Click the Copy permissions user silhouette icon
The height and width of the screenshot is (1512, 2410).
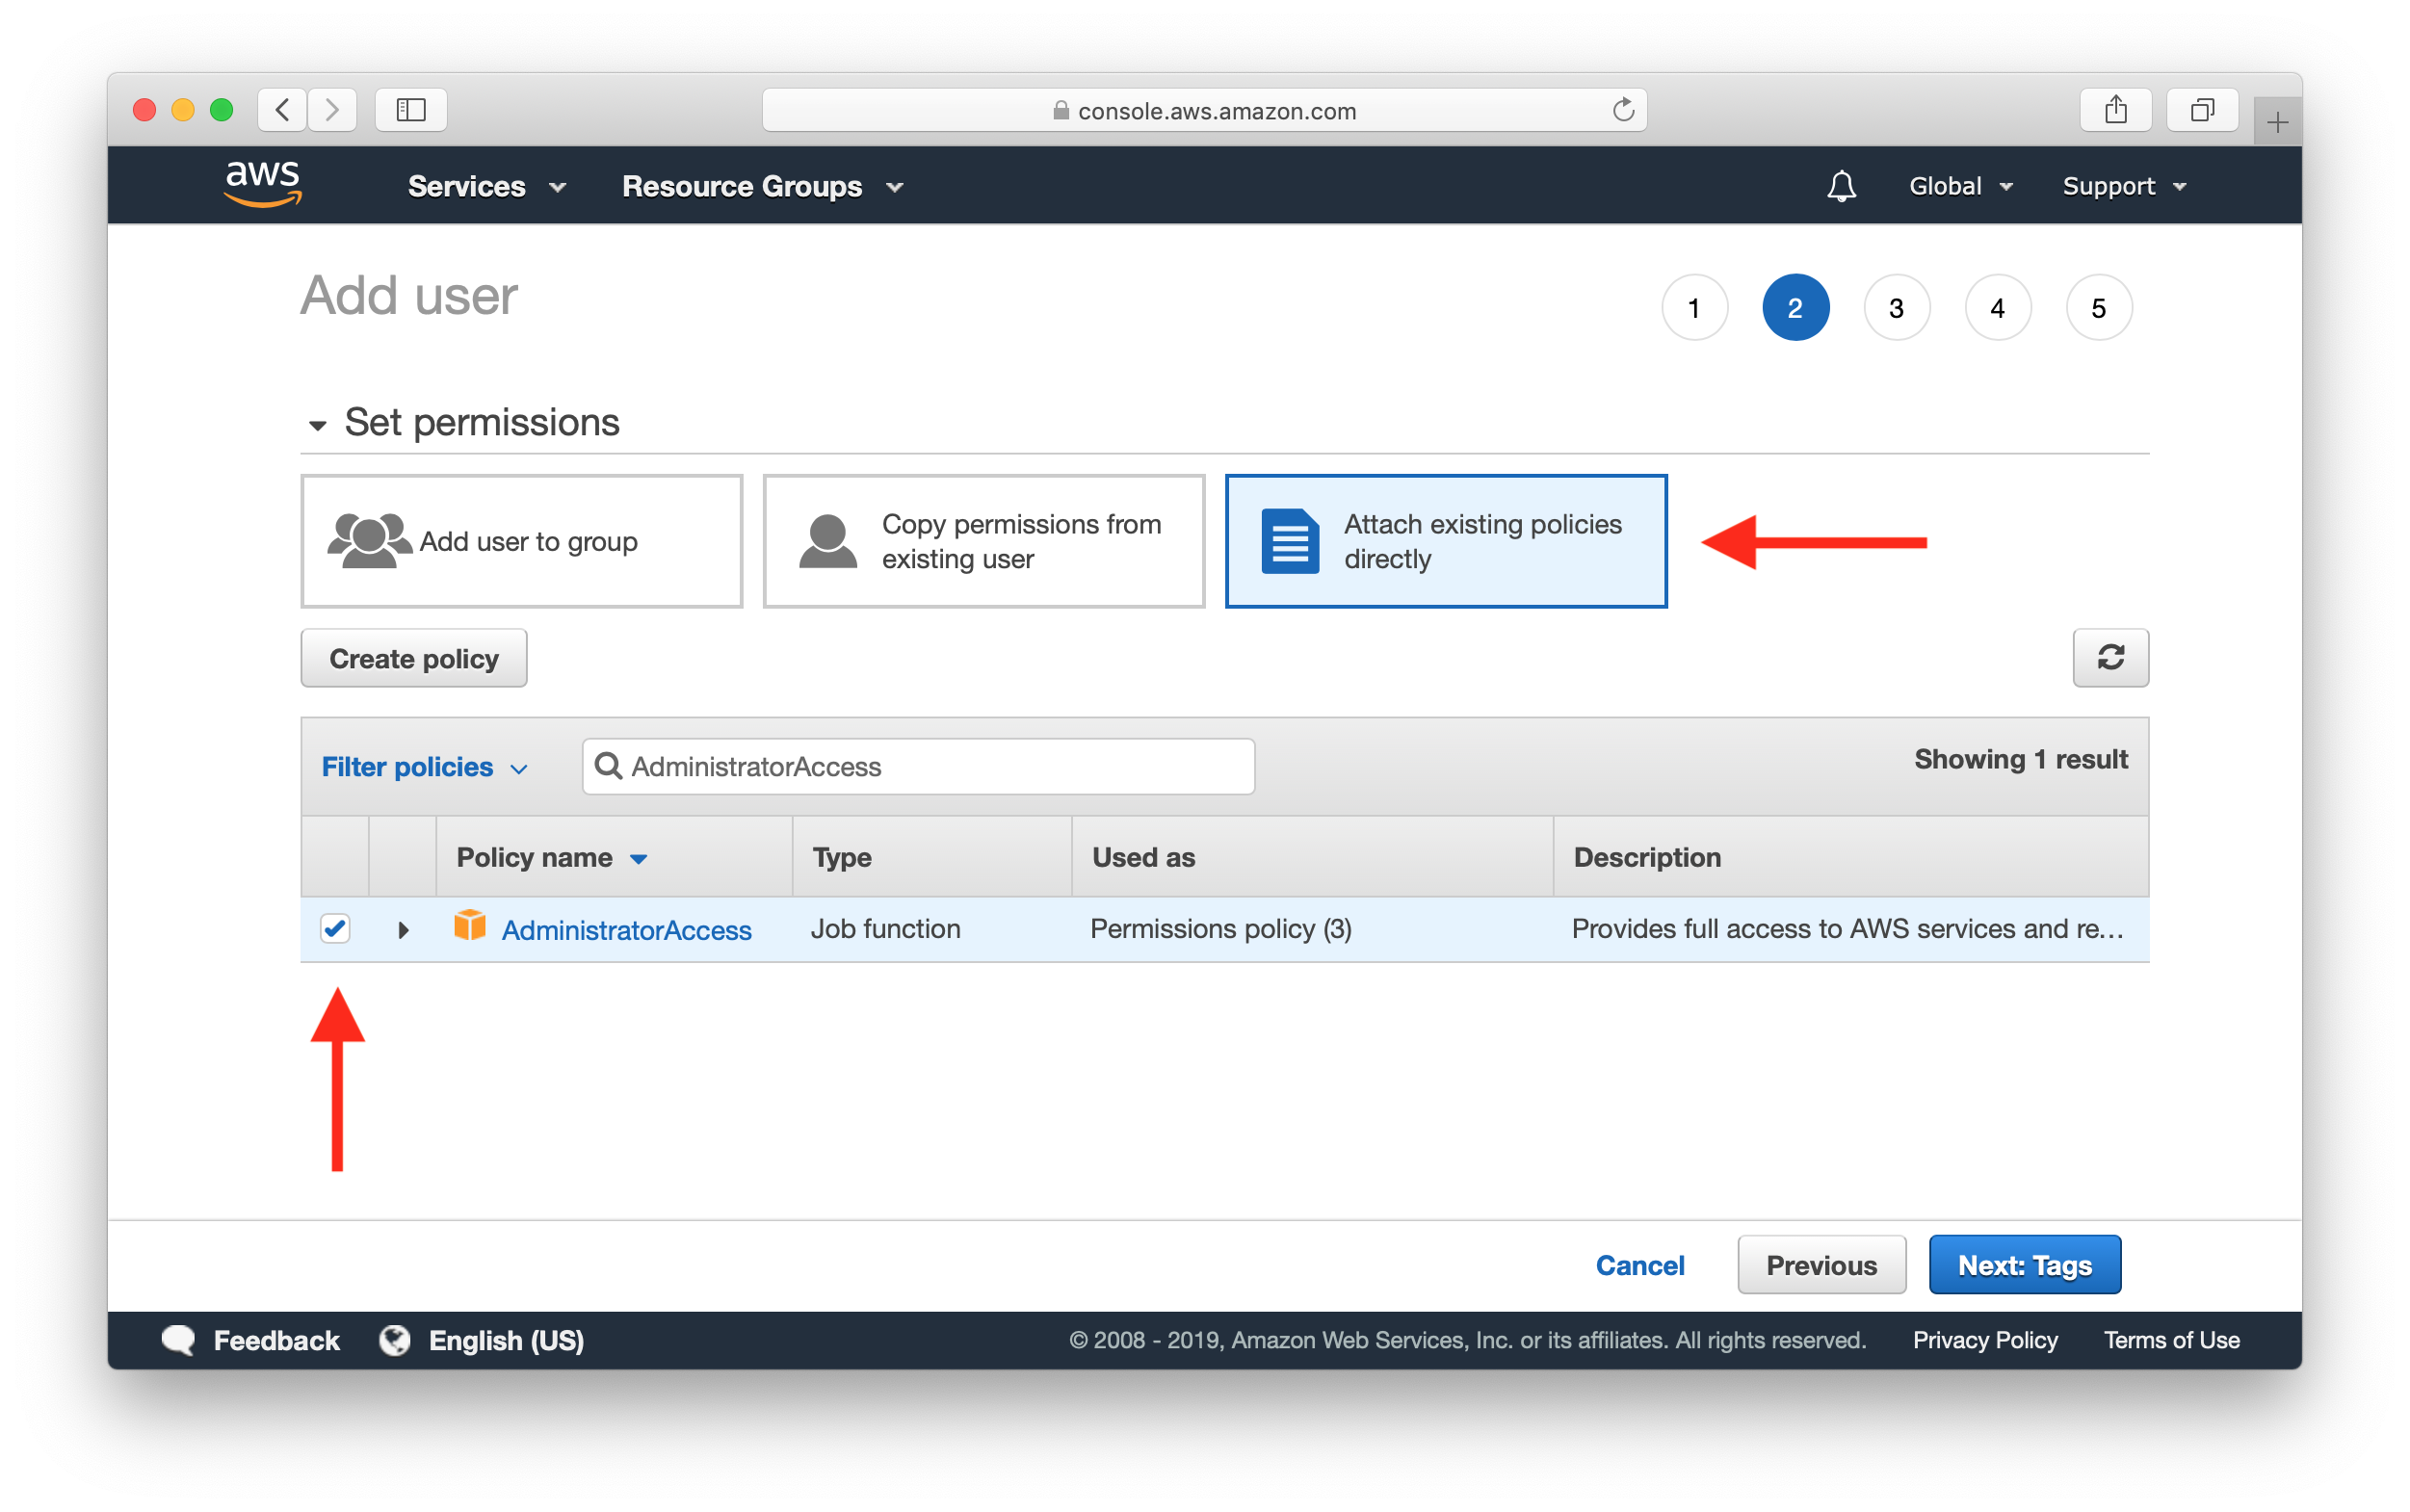click(828, 541)
